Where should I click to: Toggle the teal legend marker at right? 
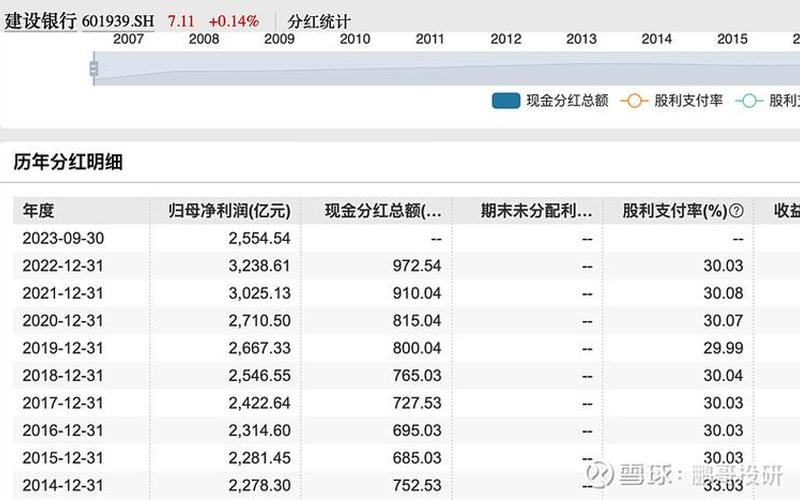coord(749,101)
